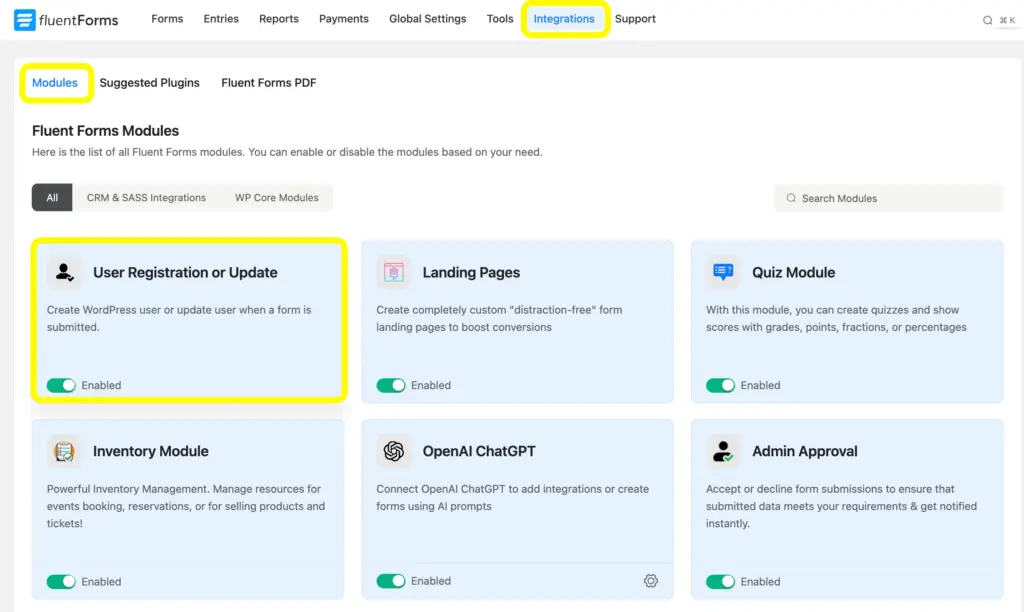Open OpenAI ChatGPT settings gear
Image resolution: width=1024 pixels, height=612 pixels.
(x=650, y=581)
